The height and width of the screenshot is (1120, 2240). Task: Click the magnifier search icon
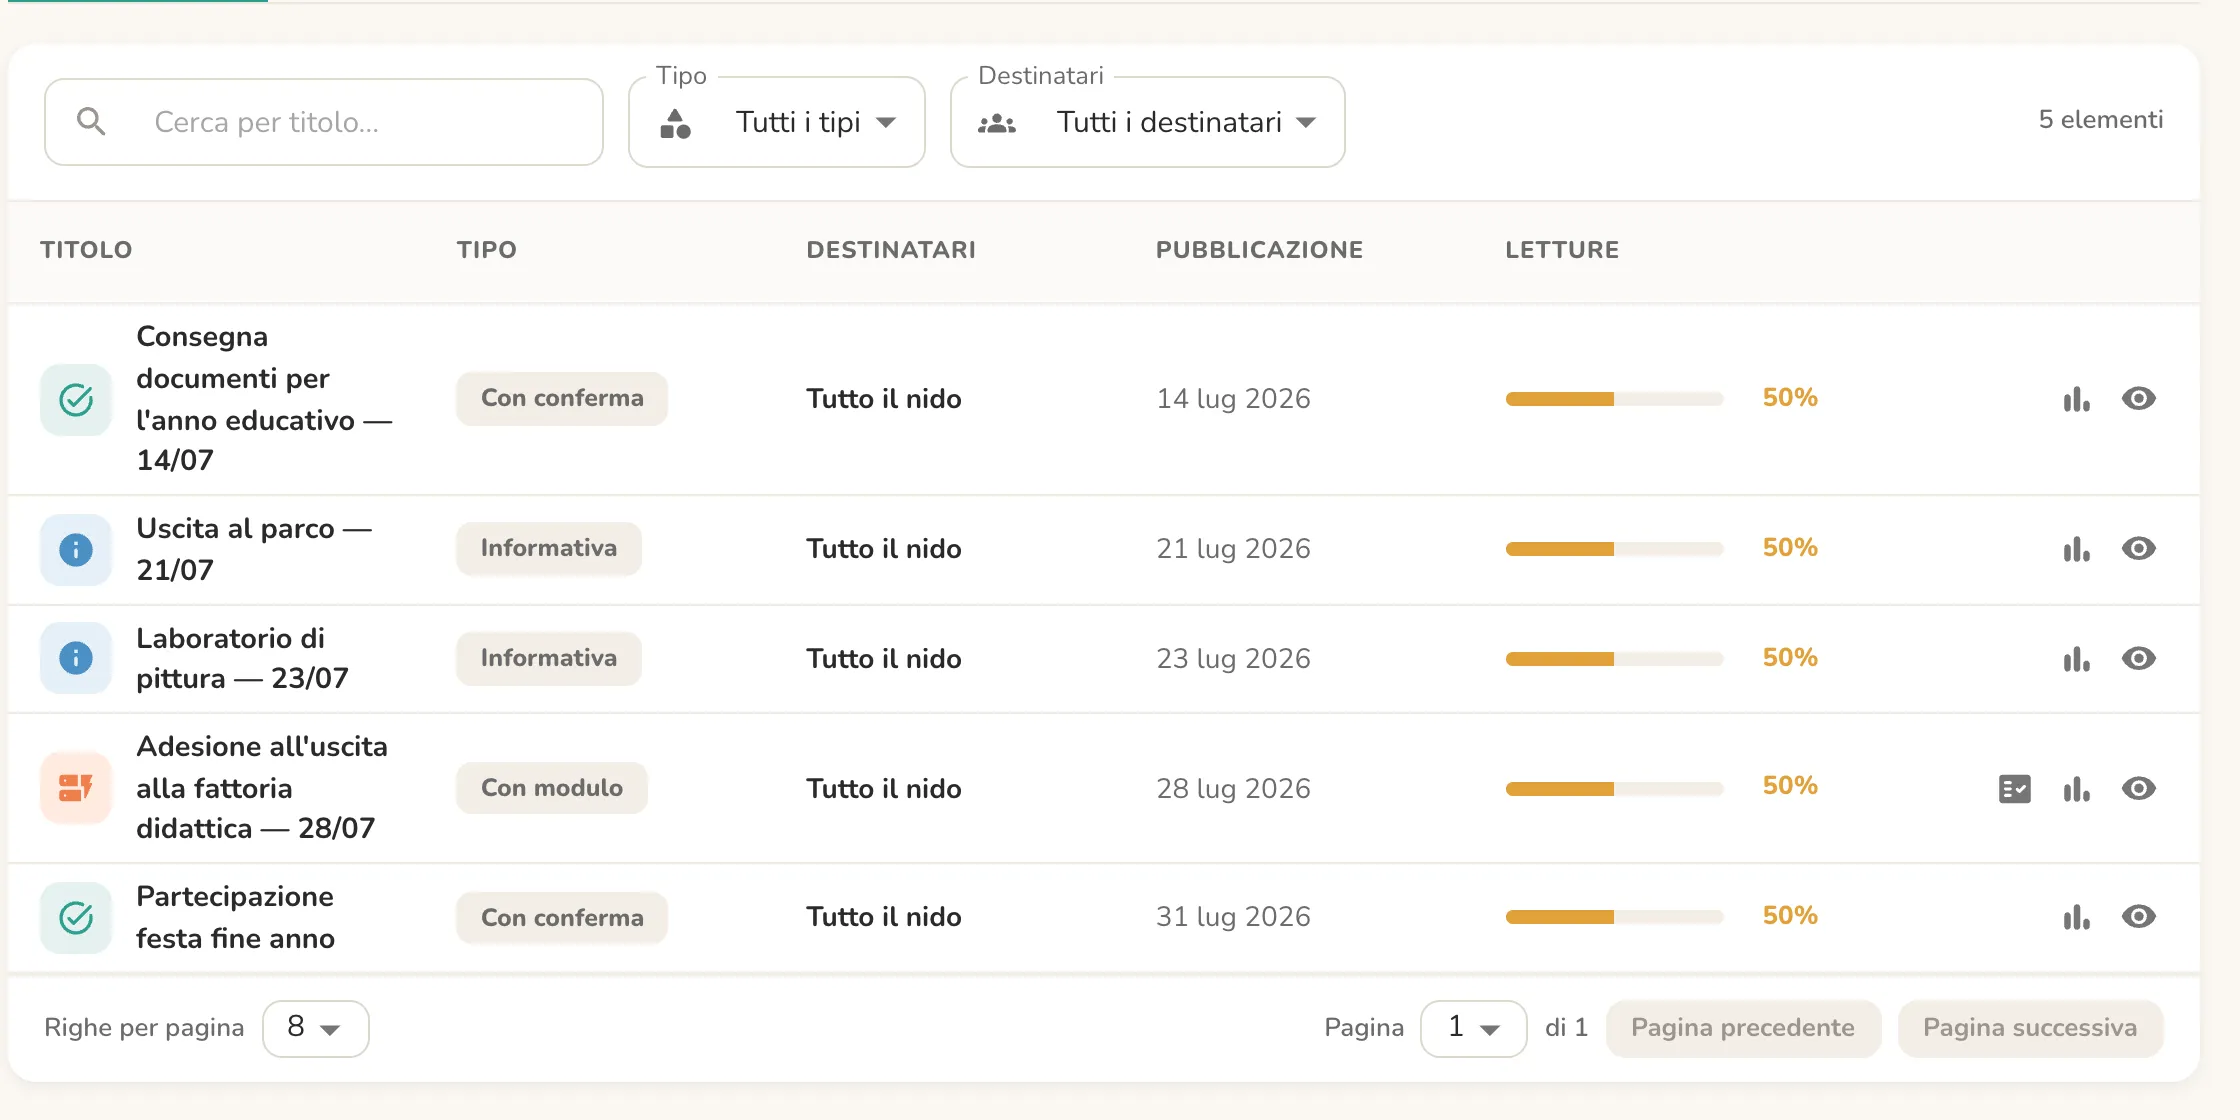(91, 122)
